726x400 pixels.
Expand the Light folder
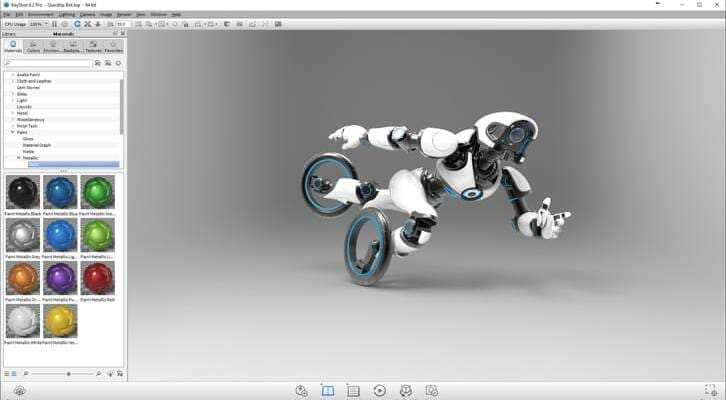[13, 100]
